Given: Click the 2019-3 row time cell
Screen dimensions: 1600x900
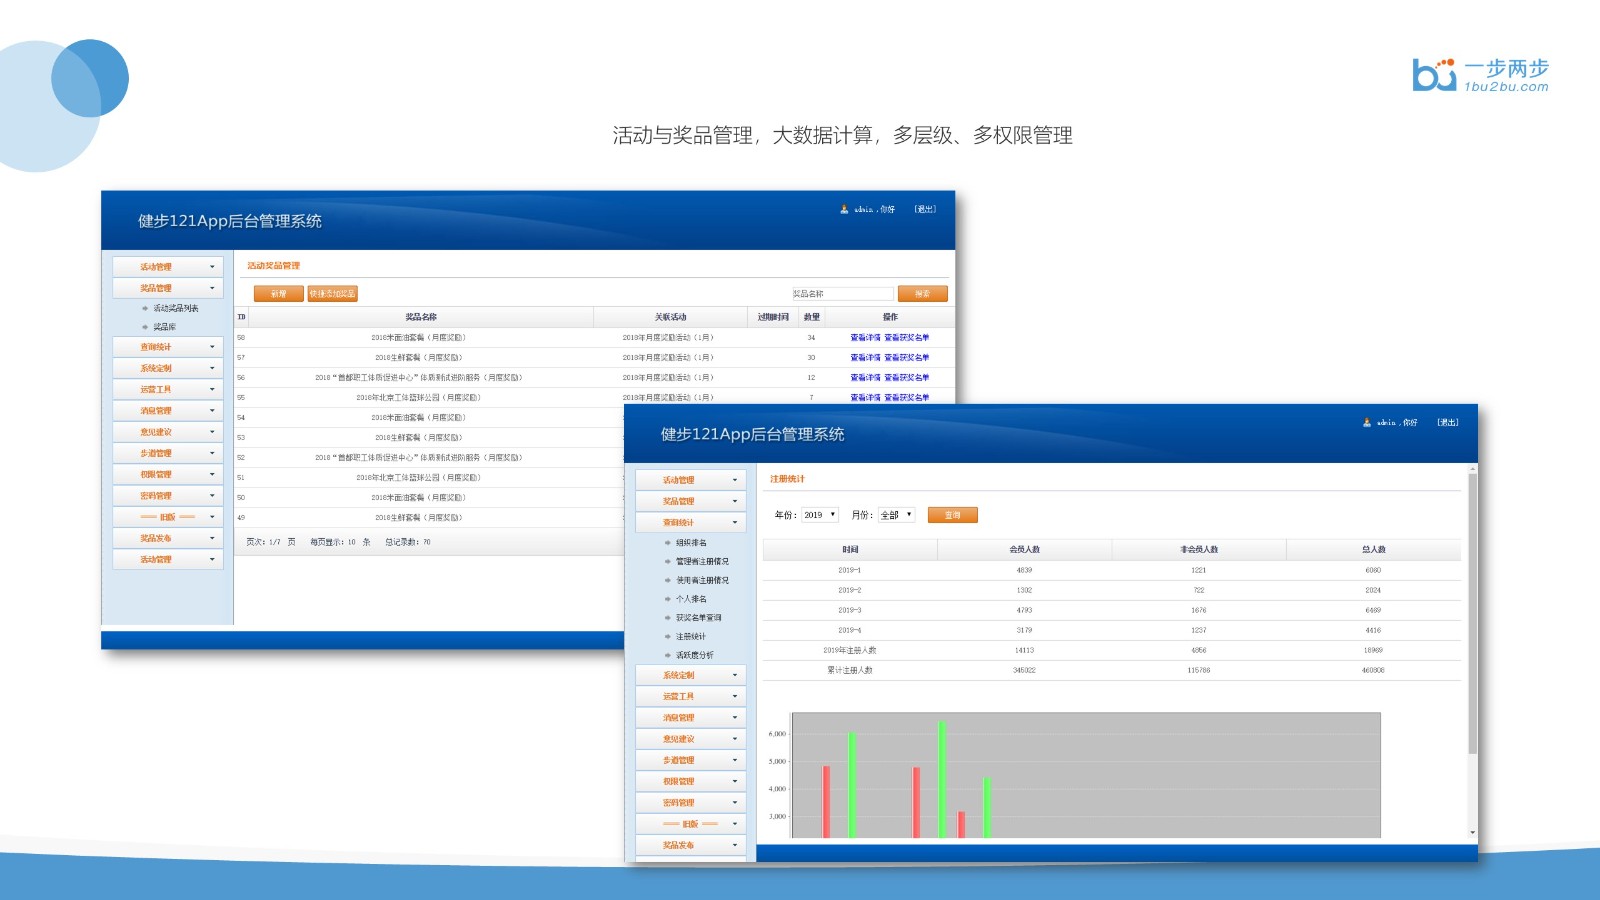Looking at the screenshot, I should pyautogui.click(x=850, y=610).
